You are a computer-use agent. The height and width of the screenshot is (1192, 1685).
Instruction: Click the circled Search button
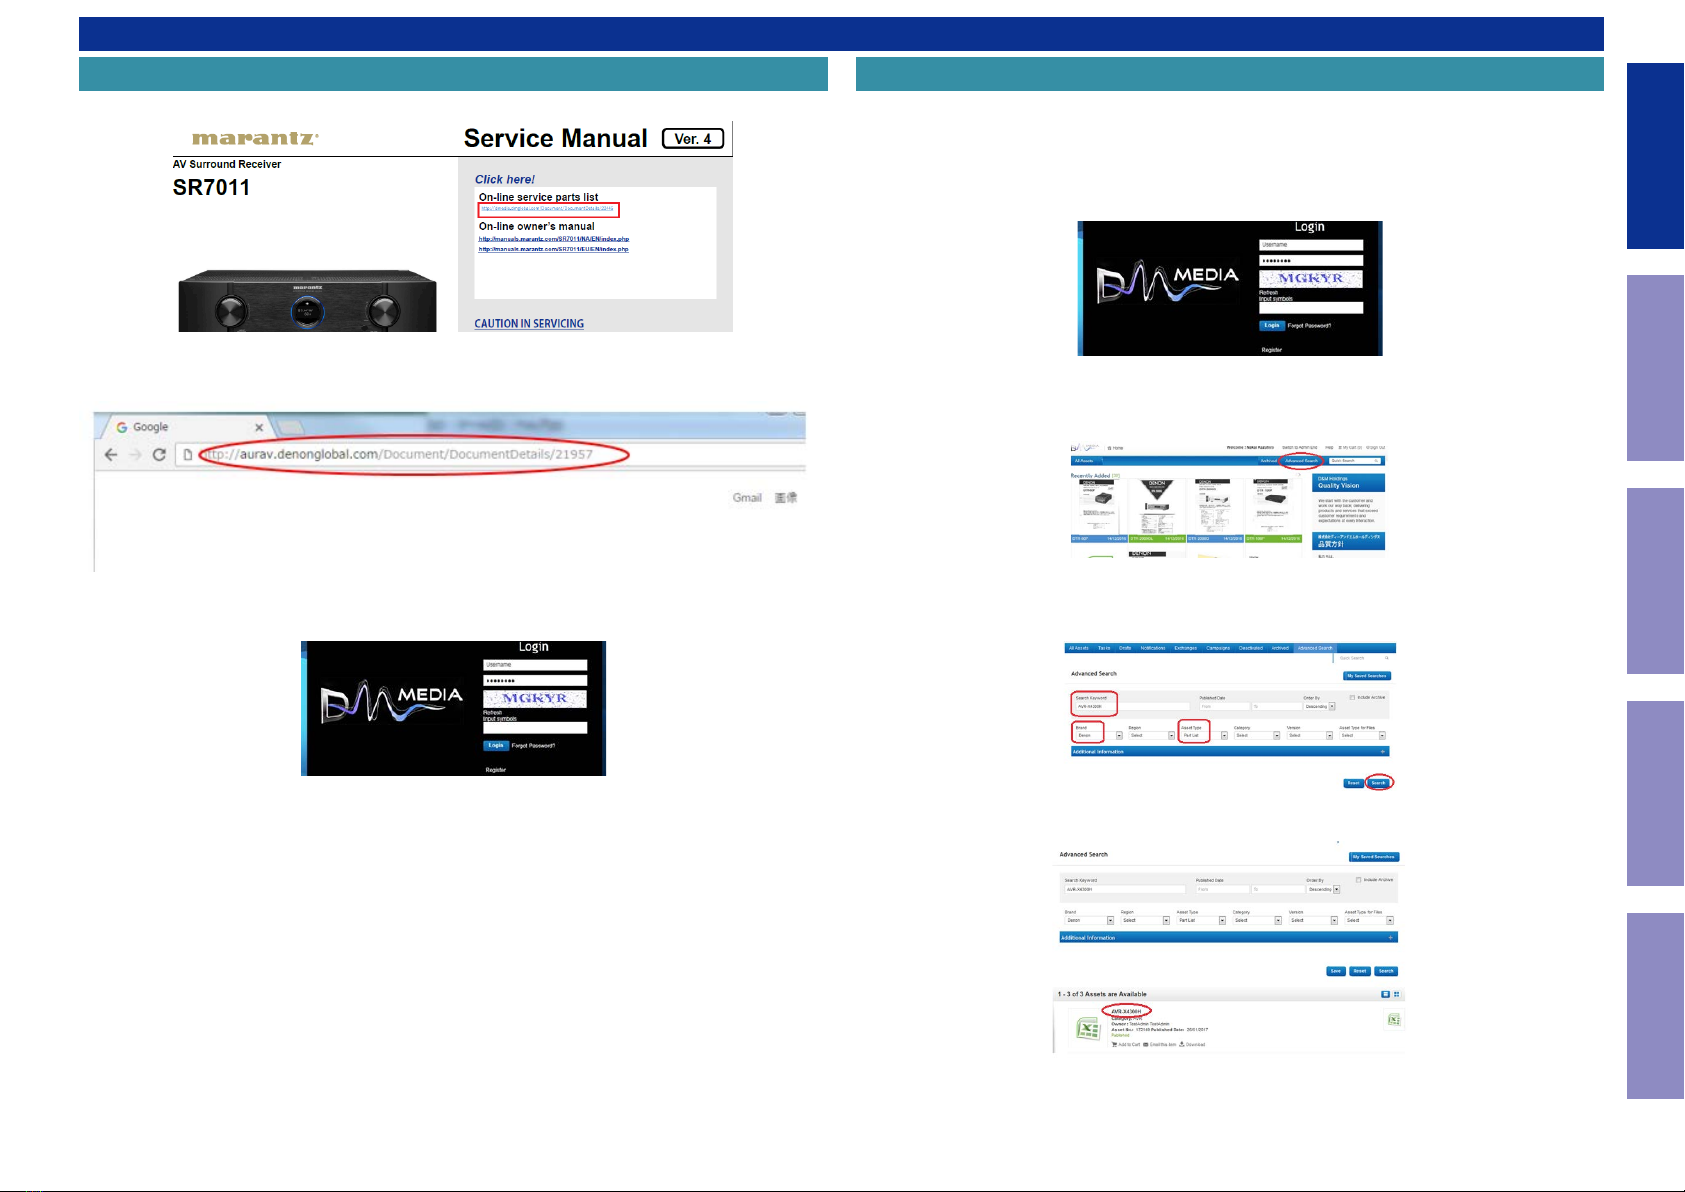[x=1379, y=783]
